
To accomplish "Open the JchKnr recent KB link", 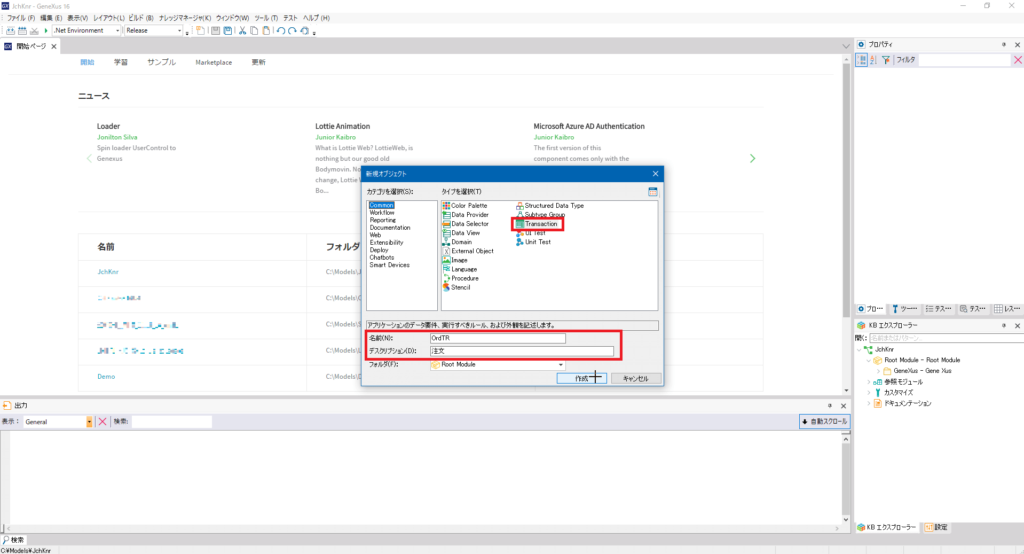I will [x=108, y=272].
